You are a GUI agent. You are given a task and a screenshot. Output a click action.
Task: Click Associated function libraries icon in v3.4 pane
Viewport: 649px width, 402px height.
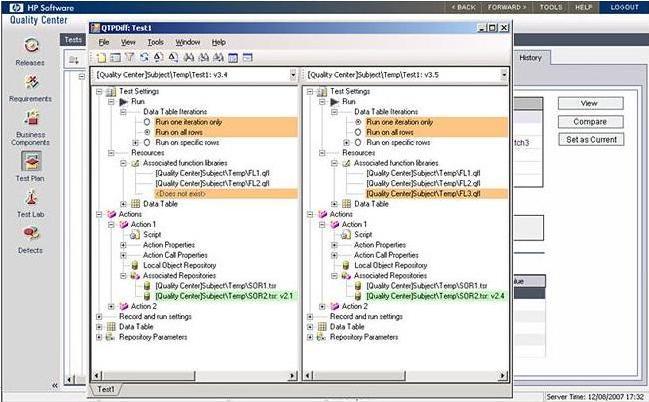tap(135, 163)
